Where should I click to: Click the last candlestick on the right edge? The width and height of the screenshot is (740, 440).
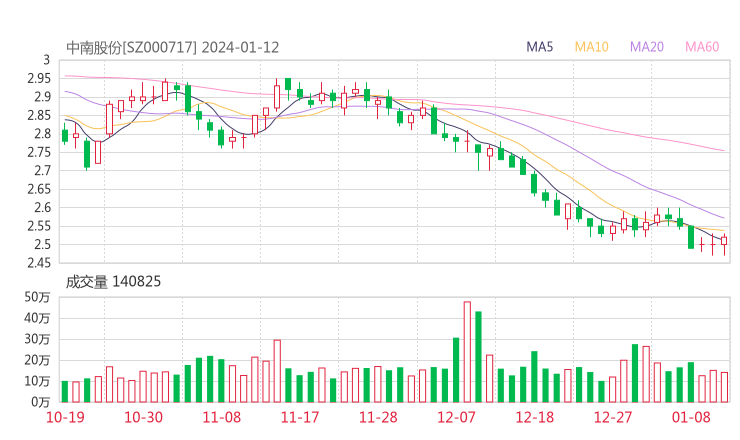coord(724,241)
